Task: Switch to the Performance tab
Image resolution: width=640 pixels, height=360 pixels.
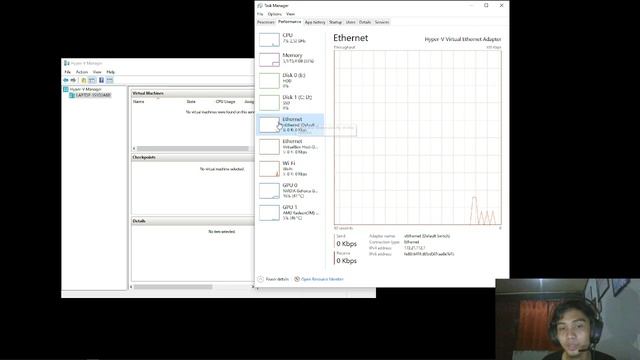Action: pyautogui.click(x=289, y=22)
